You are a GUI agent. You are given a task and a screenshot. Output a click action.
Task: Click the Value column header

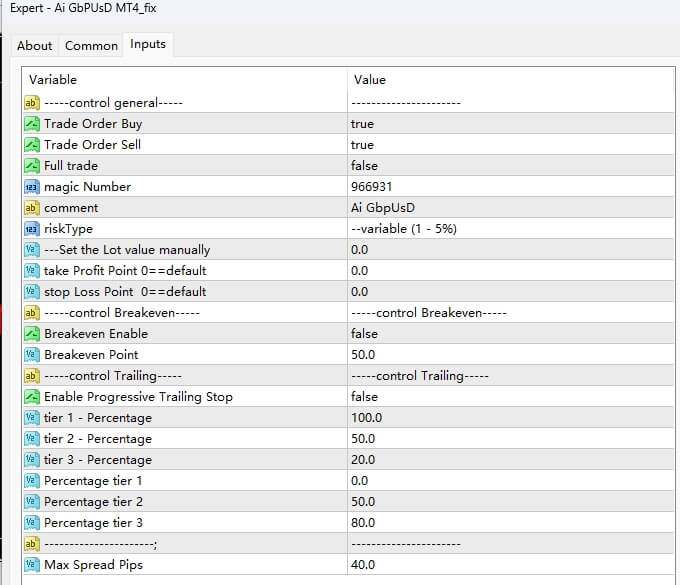[x=368, y=80]
